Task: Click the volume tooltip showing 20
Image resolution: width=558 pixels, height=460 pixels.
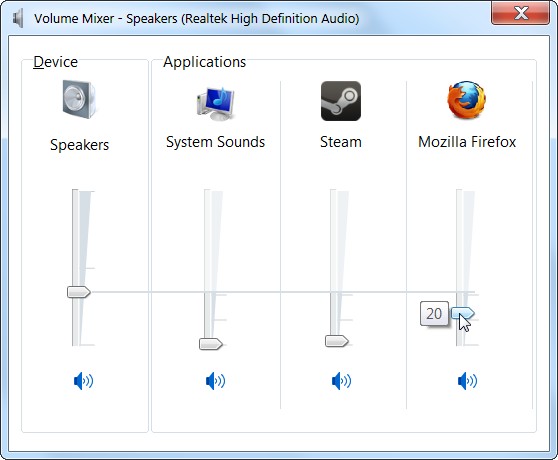Action: [x=434, y=313]
